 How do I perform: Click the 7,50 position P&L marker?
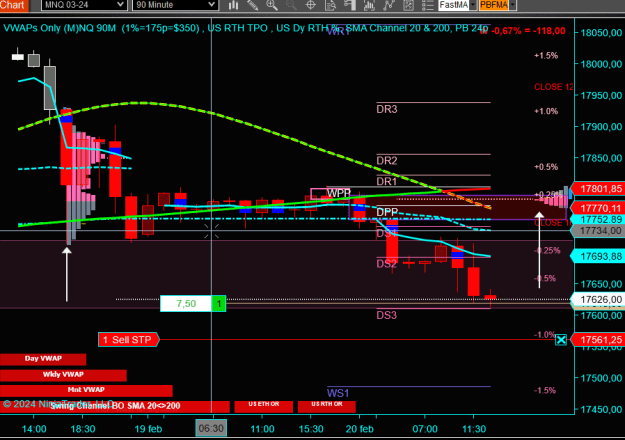[x=186, y=304]
